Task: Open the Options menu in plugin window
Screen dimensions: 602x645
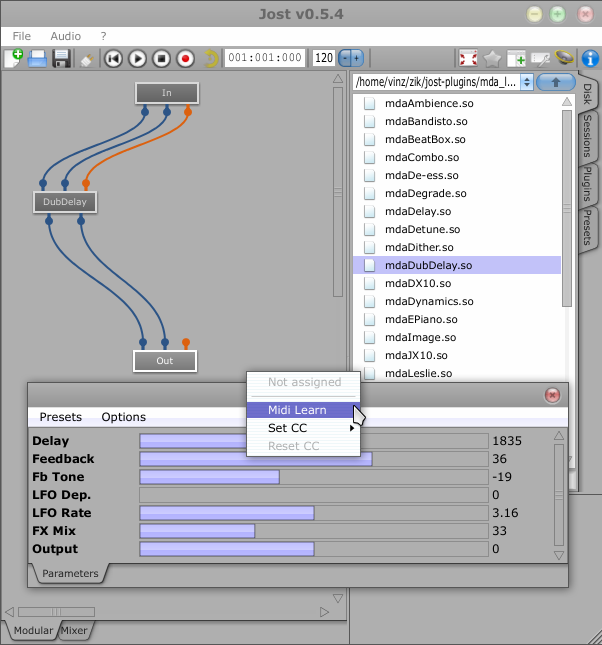Action: [x=123, y=417]
